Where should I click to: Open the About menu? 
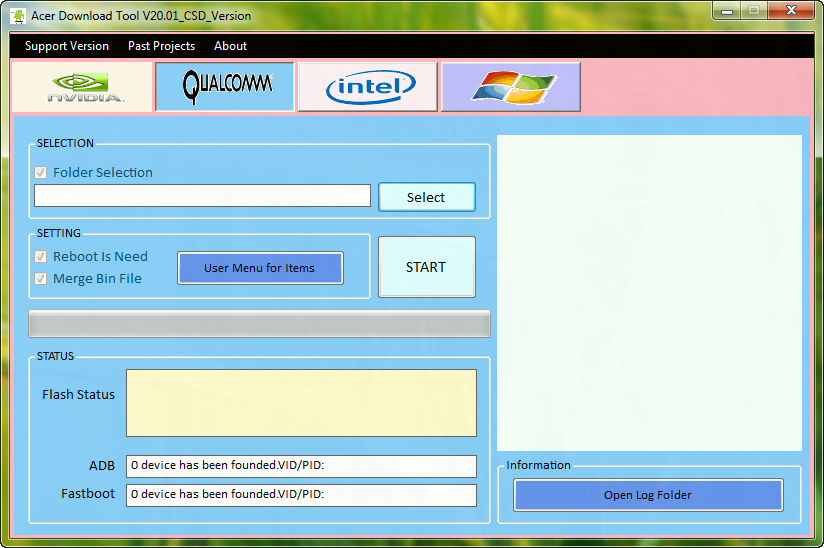(x=230, y=46)
